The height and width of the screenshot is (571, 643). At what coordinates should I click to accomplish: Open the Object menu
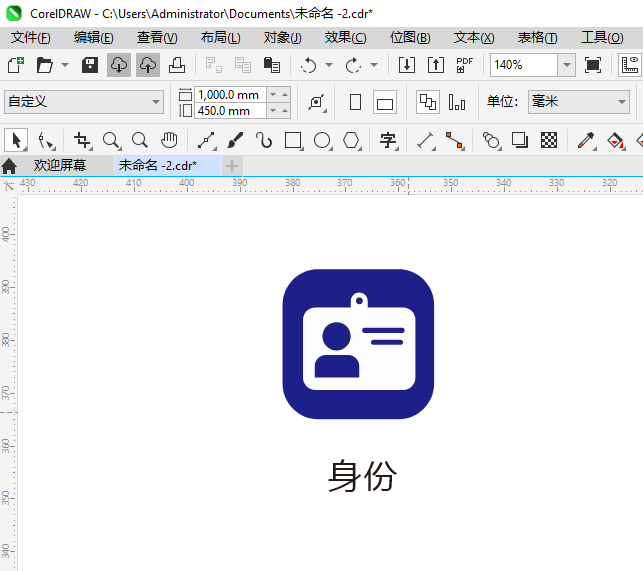pyautogui.click(x=283, y=37)
